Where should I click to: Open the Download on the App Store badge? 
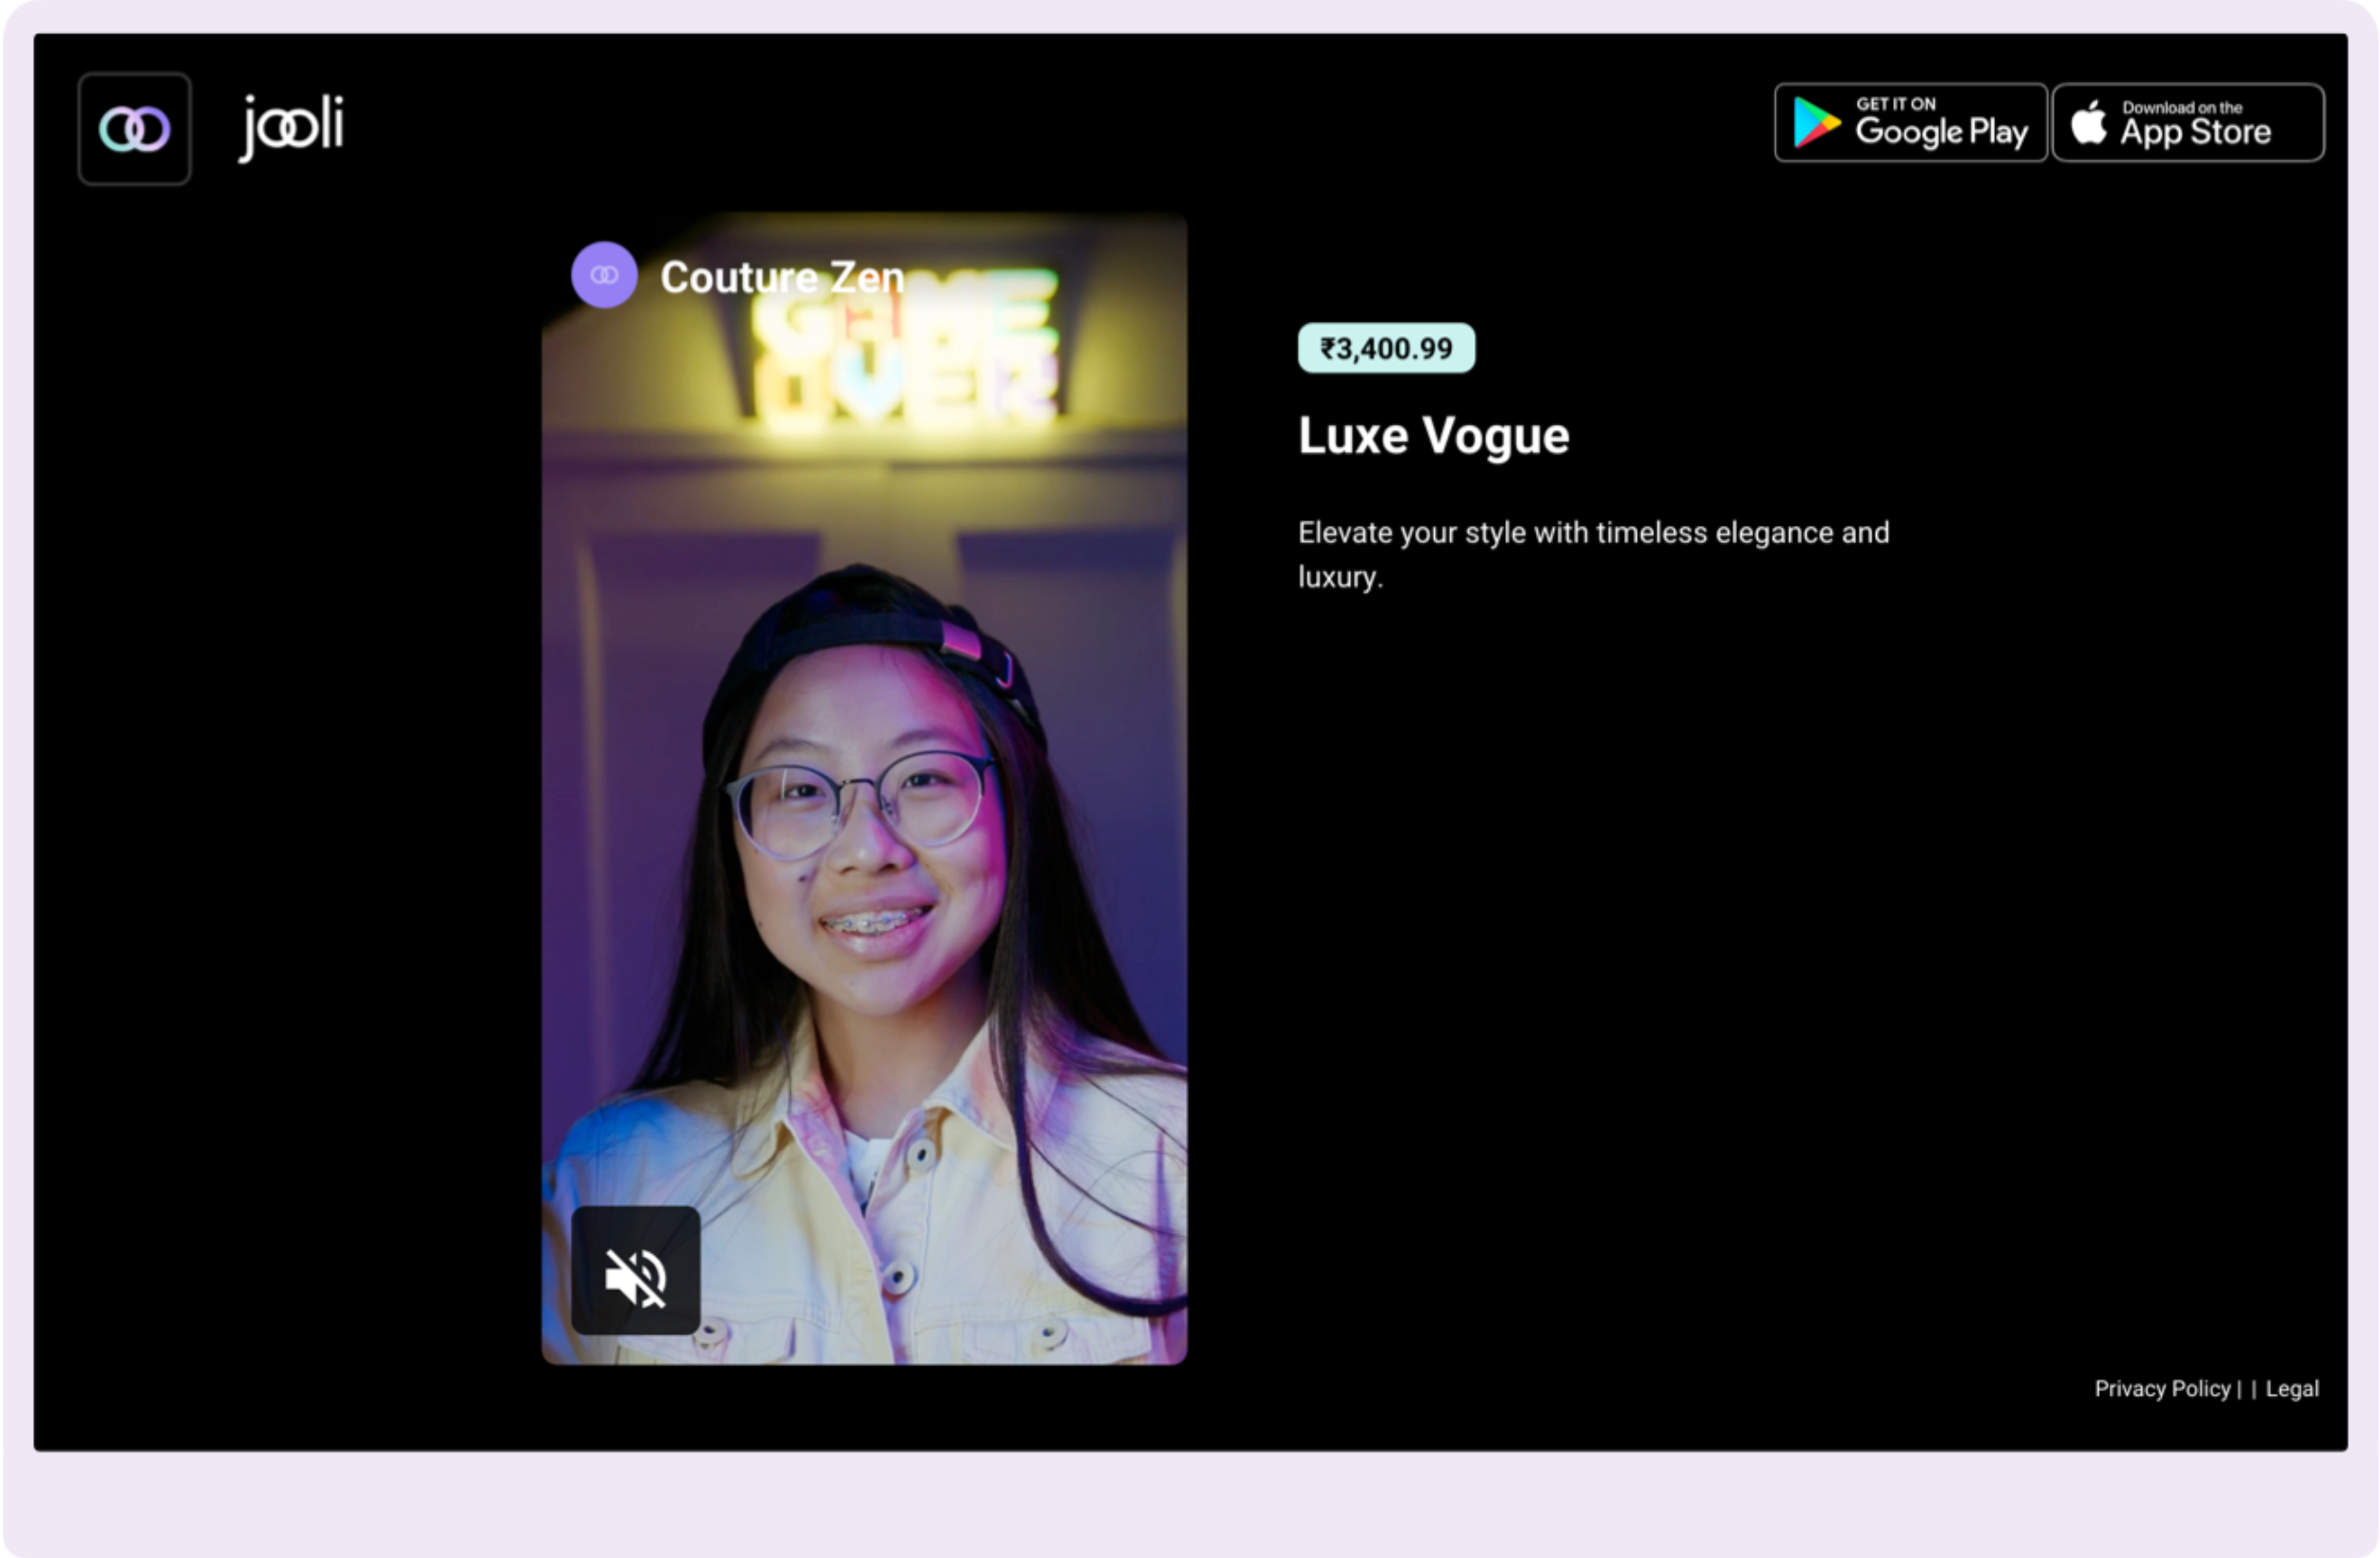coord(2188,122)
